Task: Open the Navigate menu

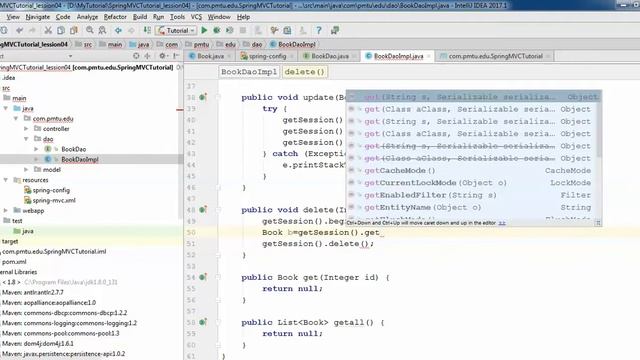Action: point(38,17)
